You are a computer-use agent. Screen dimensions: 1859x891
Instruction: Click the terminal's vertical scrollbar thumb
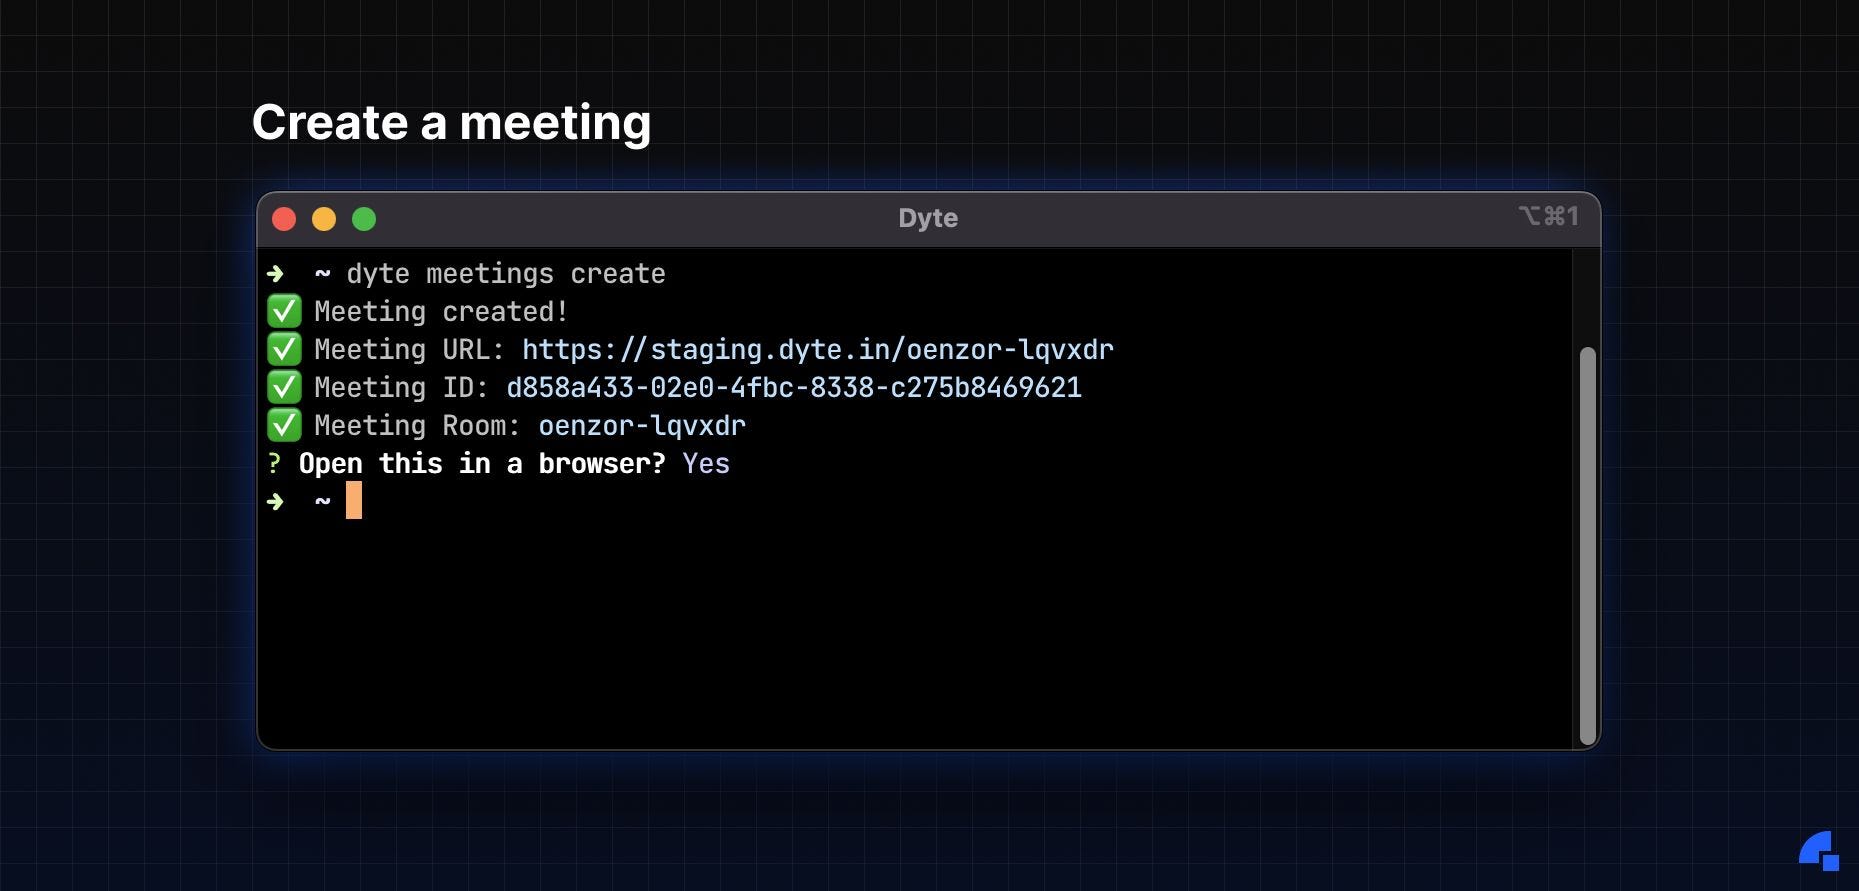click(1587, 546)
